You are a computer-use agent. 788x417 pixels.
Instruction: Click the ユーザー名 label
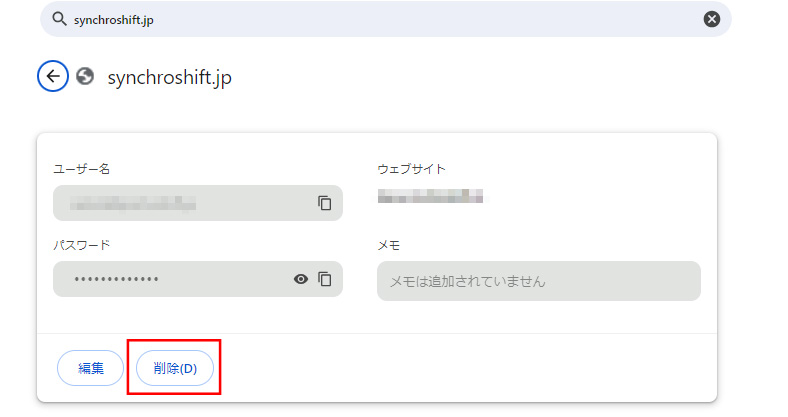pyautogui.click(x=81, y=169)
